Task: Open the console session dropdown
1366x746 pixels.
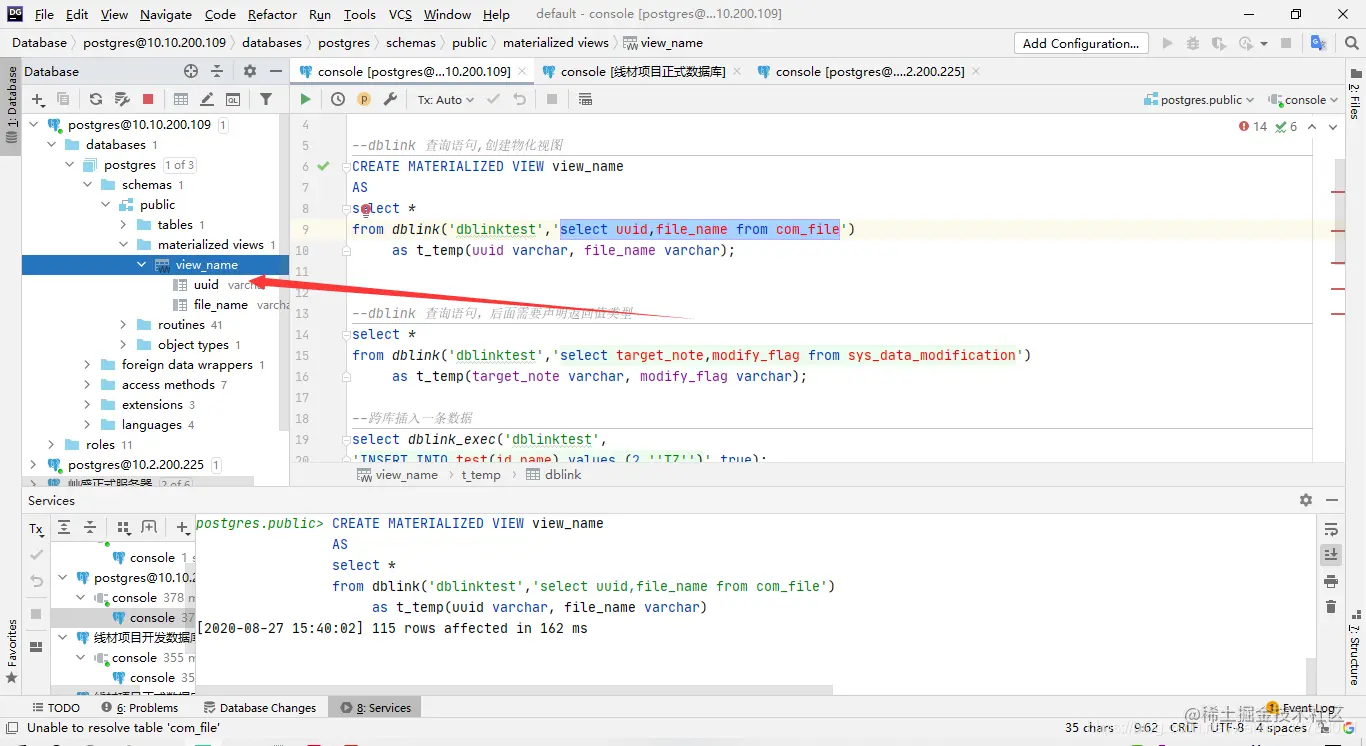Action: [x=1303, y=100]
